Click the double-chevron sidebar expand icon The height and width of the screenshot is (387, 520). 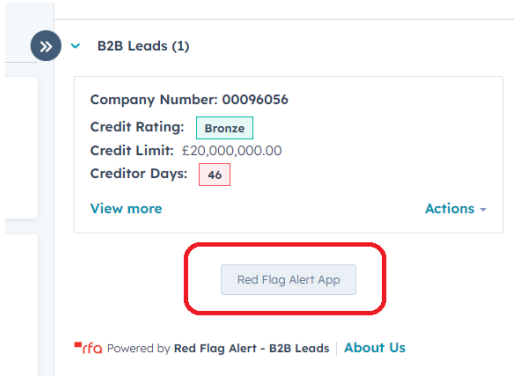coord(46,46)
